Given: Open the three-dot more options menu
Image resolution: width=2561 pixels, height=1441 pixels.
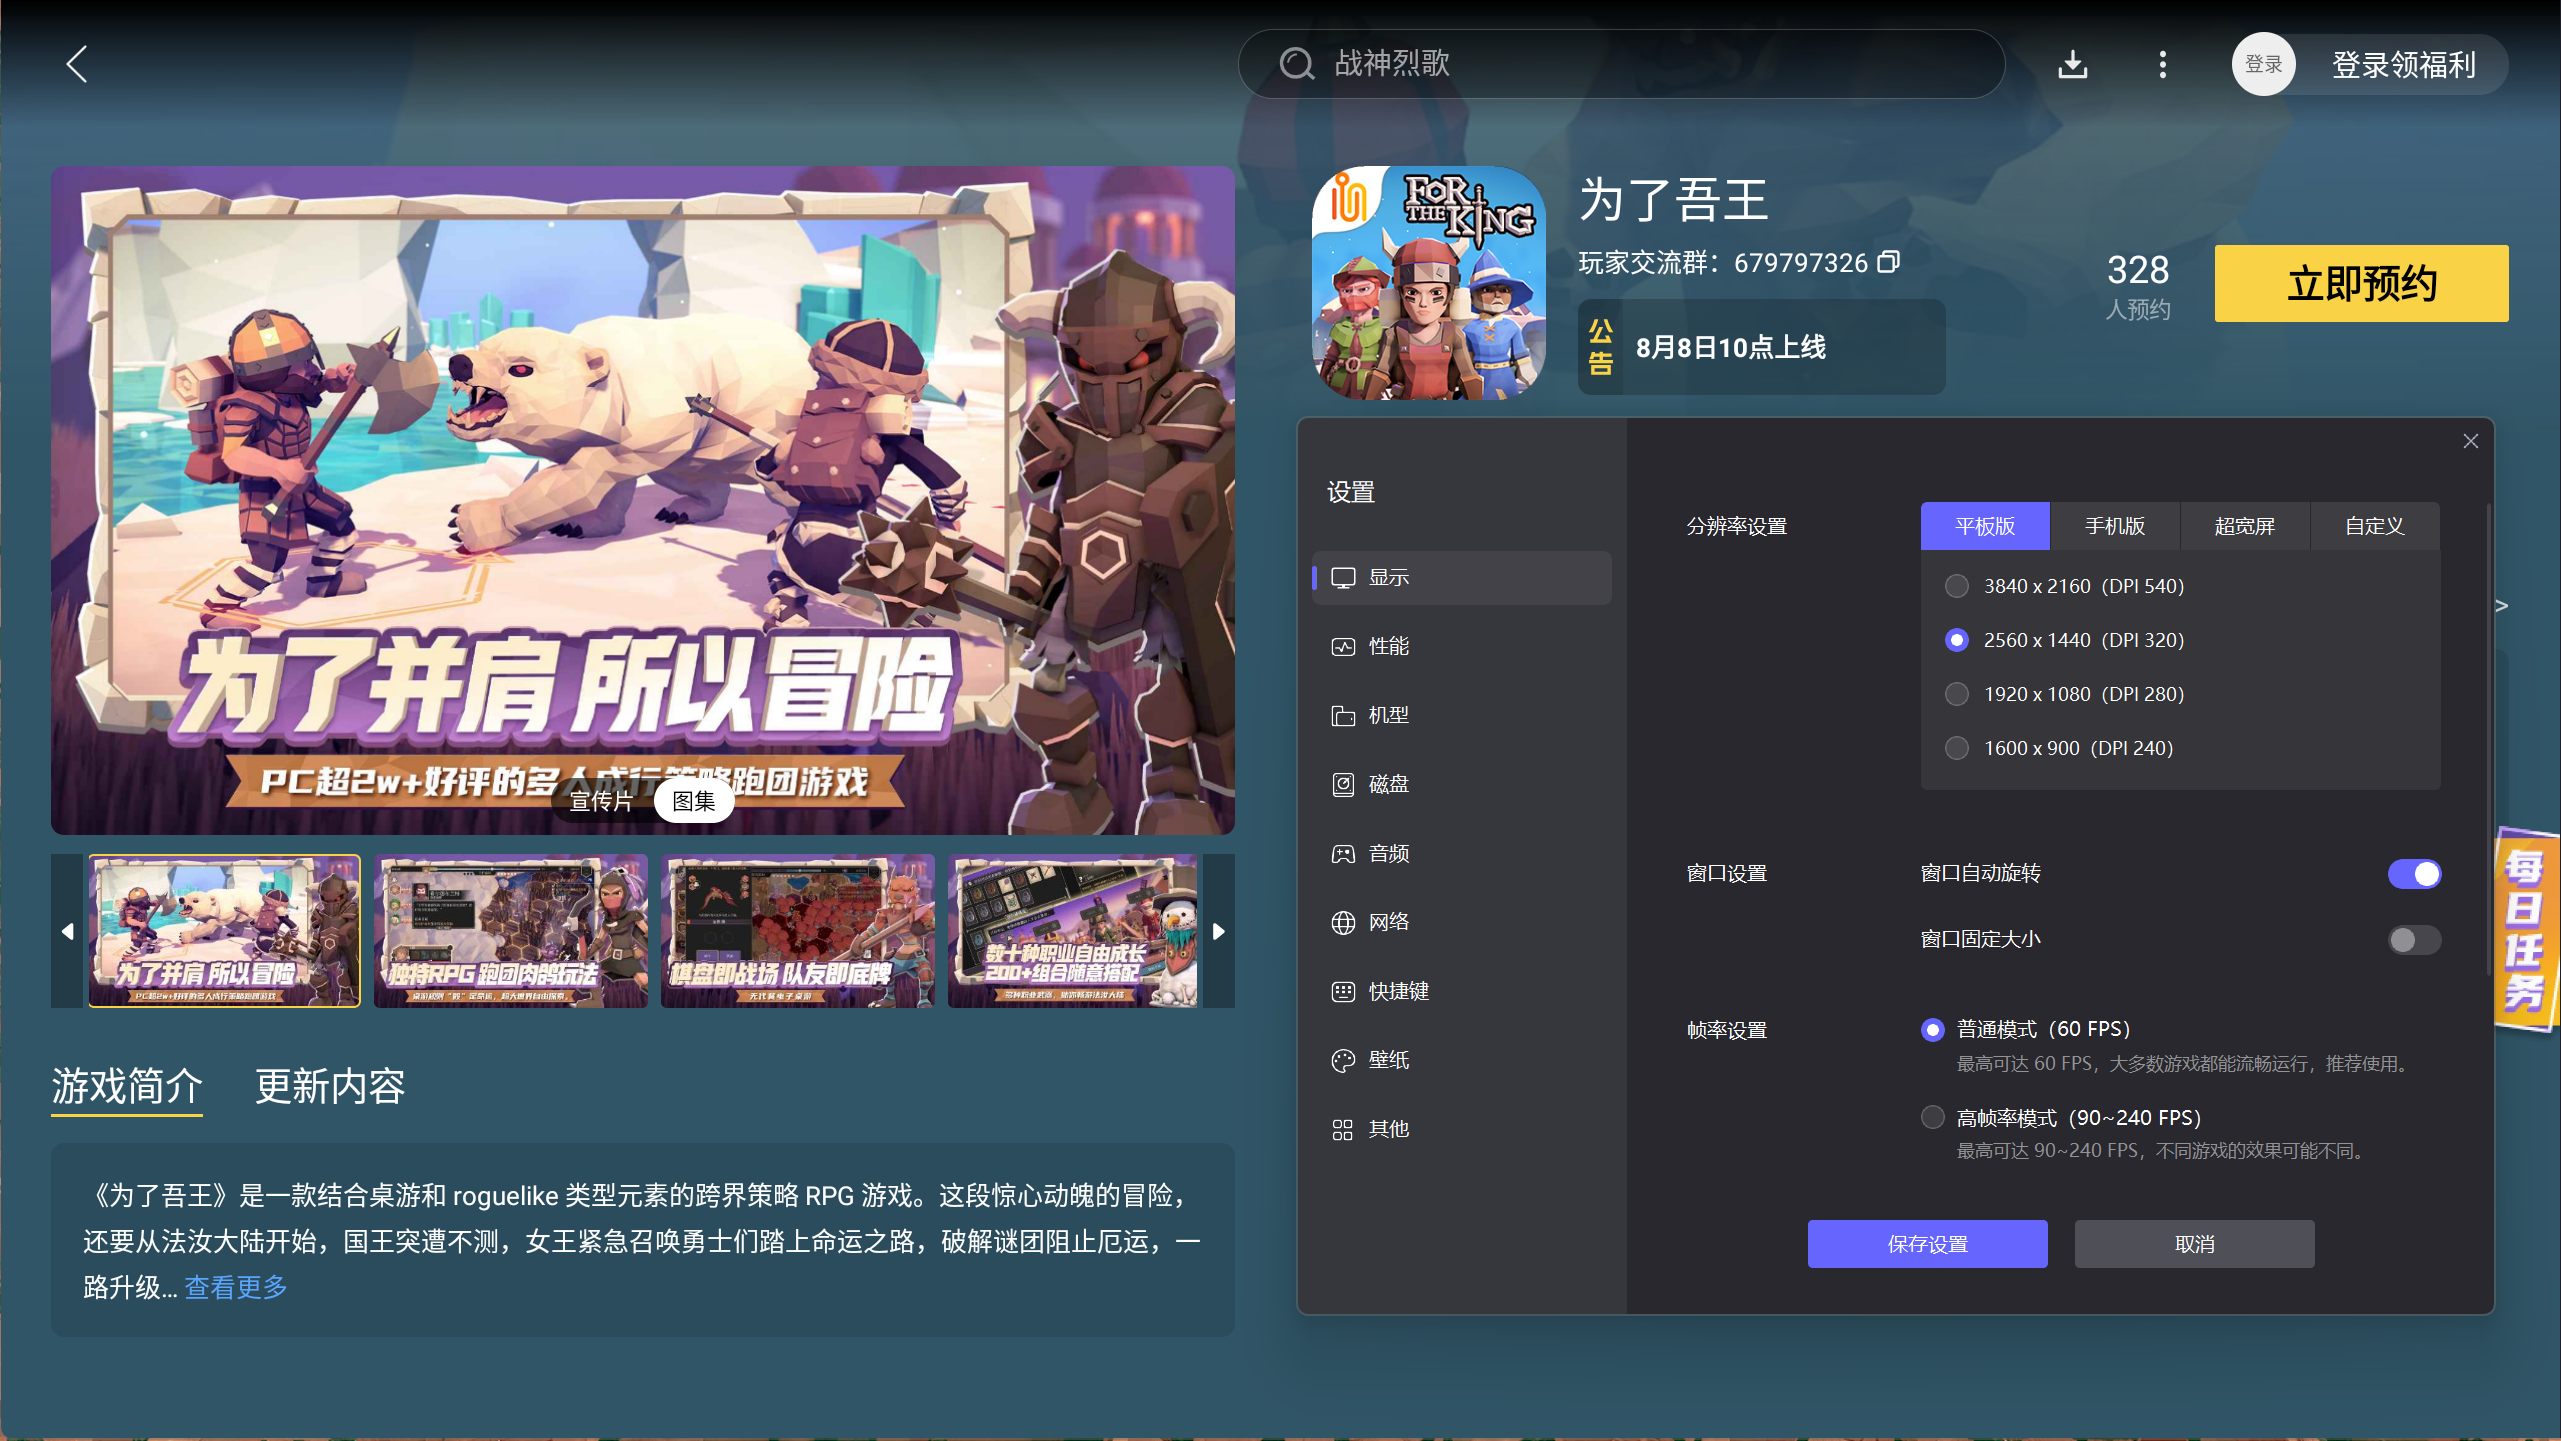Looking at the screenshot, I should 2163,65.
